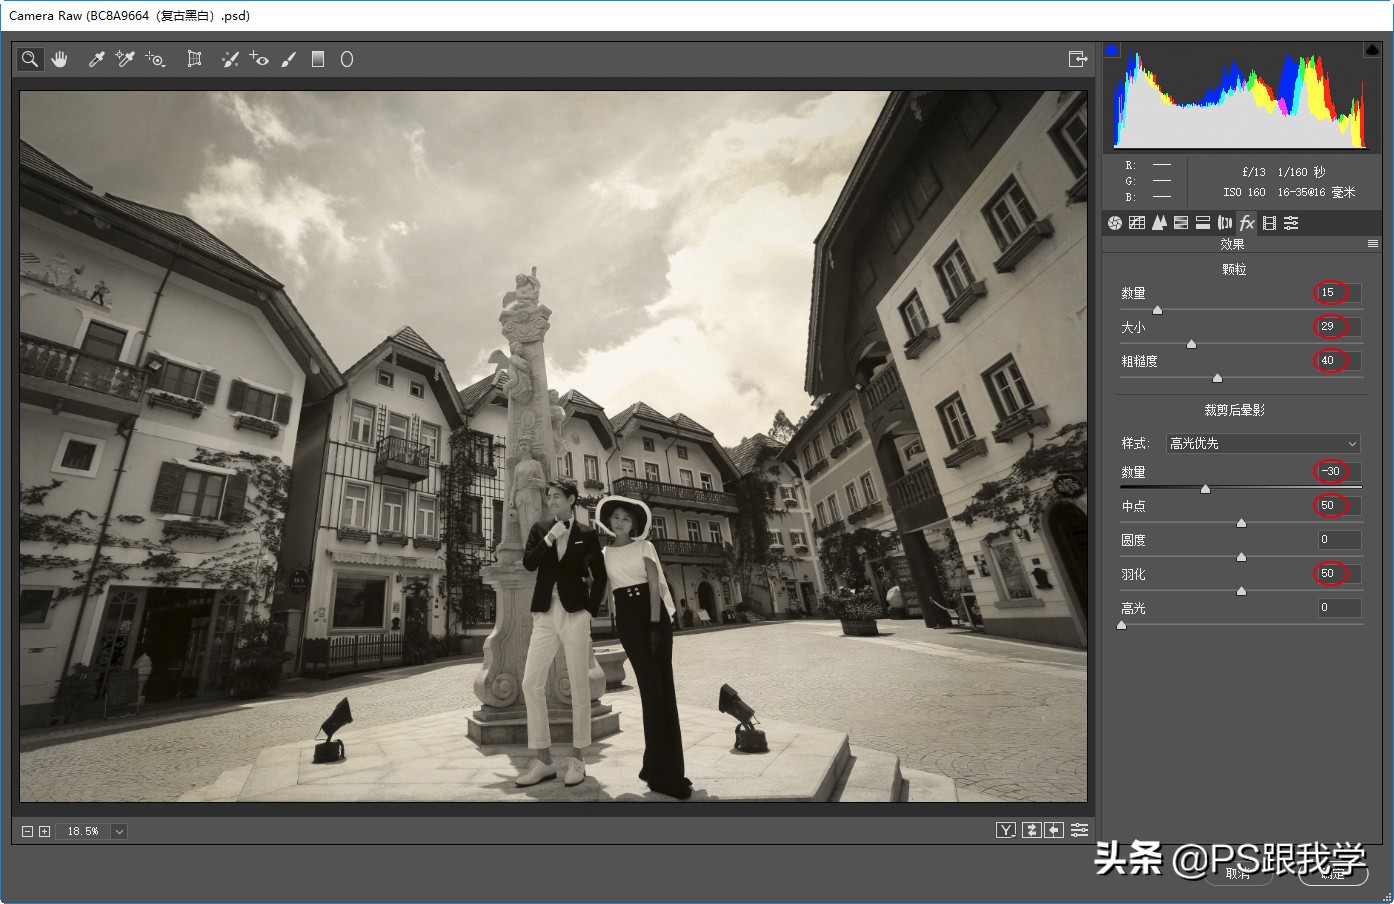Open the Transform tool

pos(194,59)
